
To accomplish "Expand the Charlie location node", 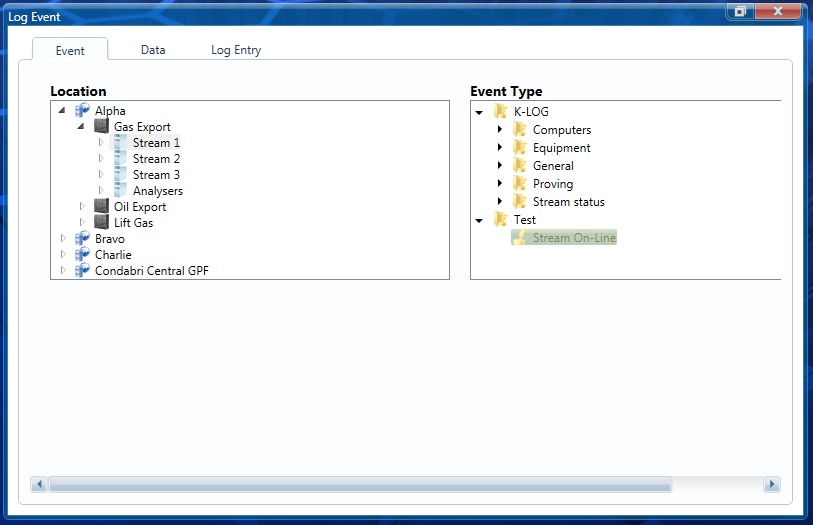I will pos(63,254).
